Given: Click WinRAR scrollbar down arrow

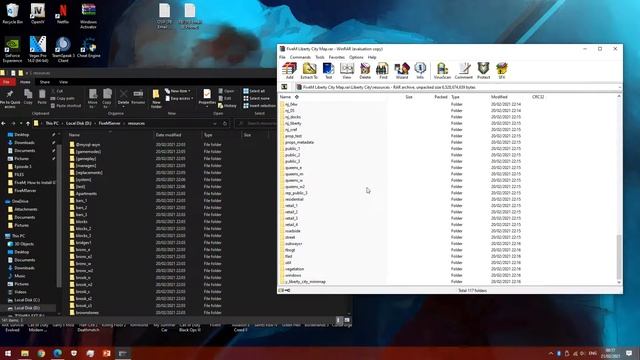Looking at the screenshot, I should pyautogui.click(x=619, y=282).
